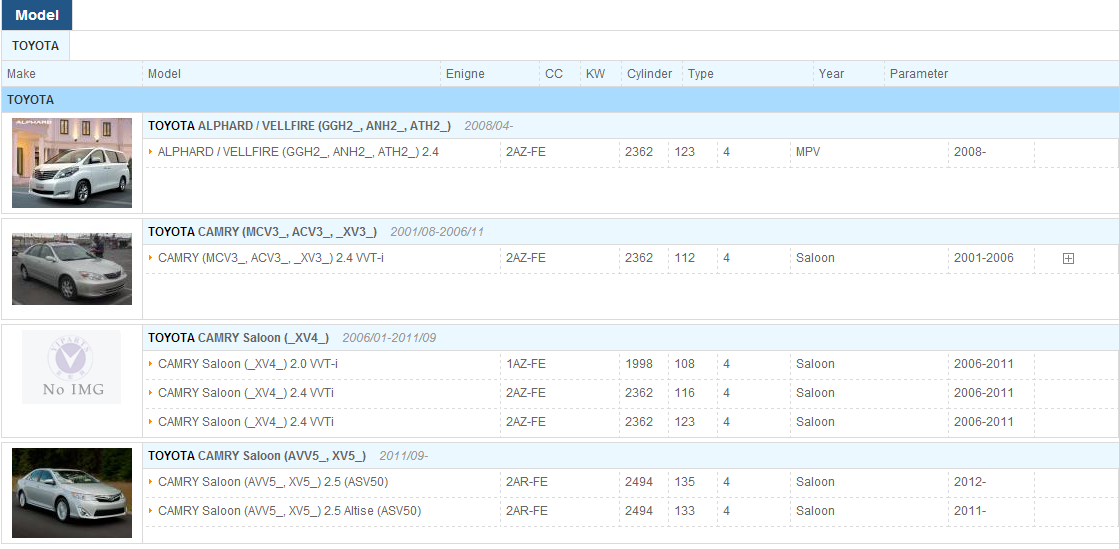Click the 2008- year cell
The width and height of the screenshot is (1119, 549).
pyautogui.click(x=970, y=152)
